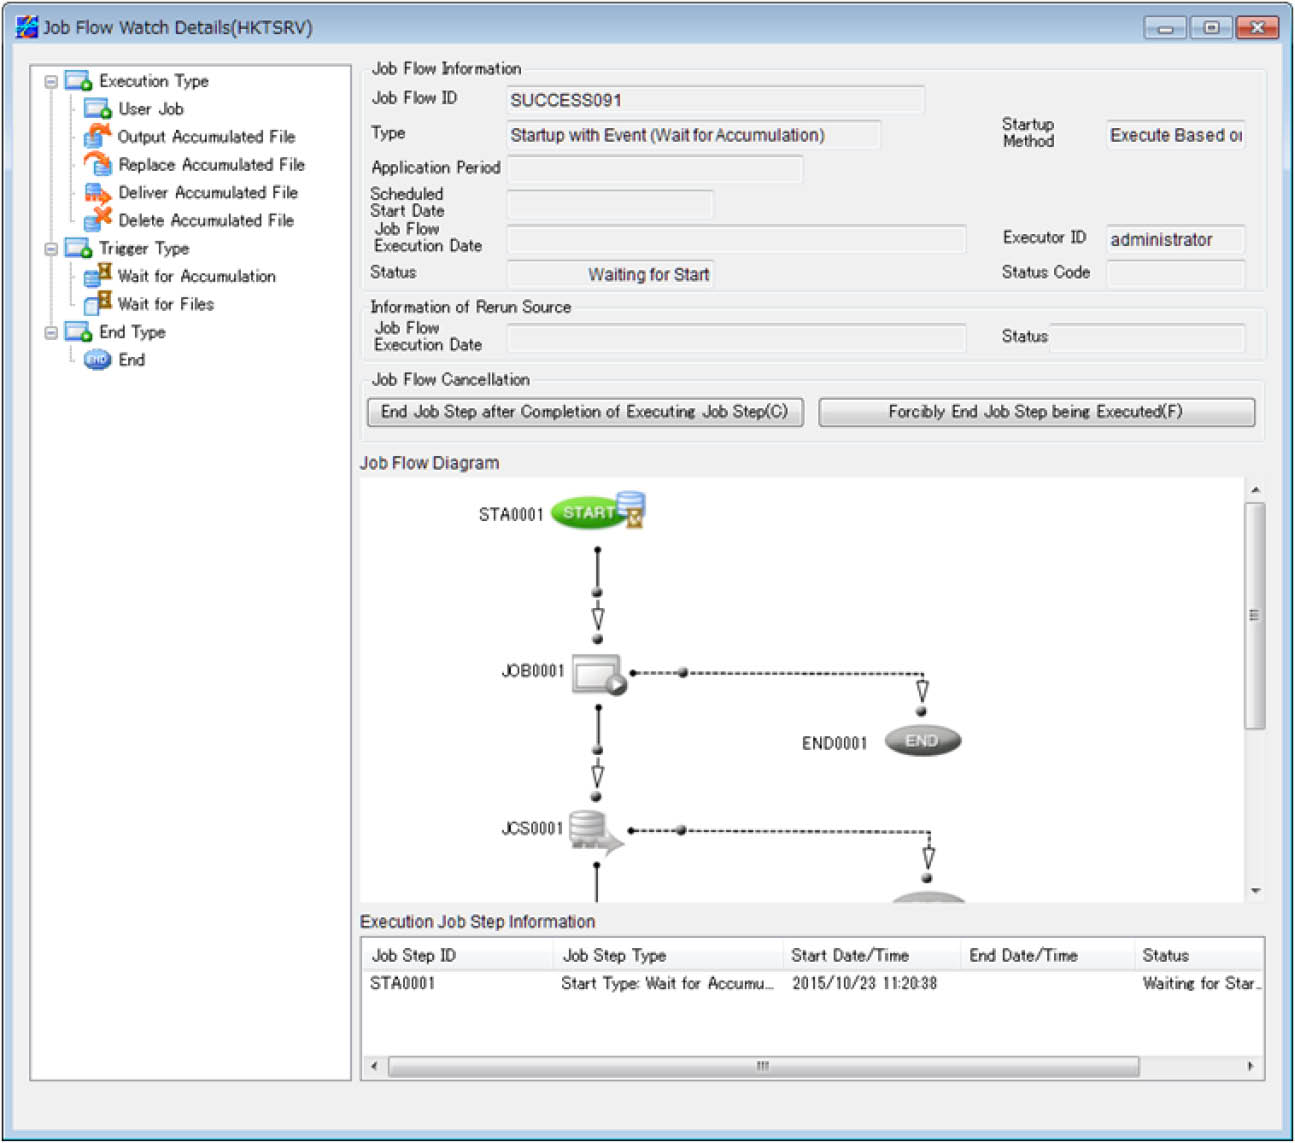1295x1143 pixels.
Task: Click the Output Accumulated File icon
Action: tap(97, 136)
